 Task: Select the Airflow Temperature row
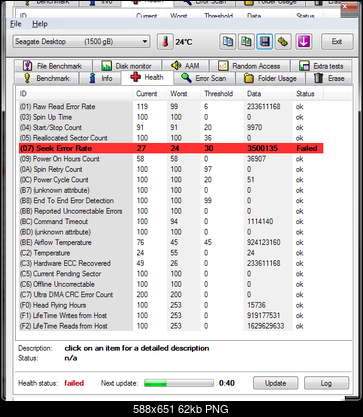(171, 242)
